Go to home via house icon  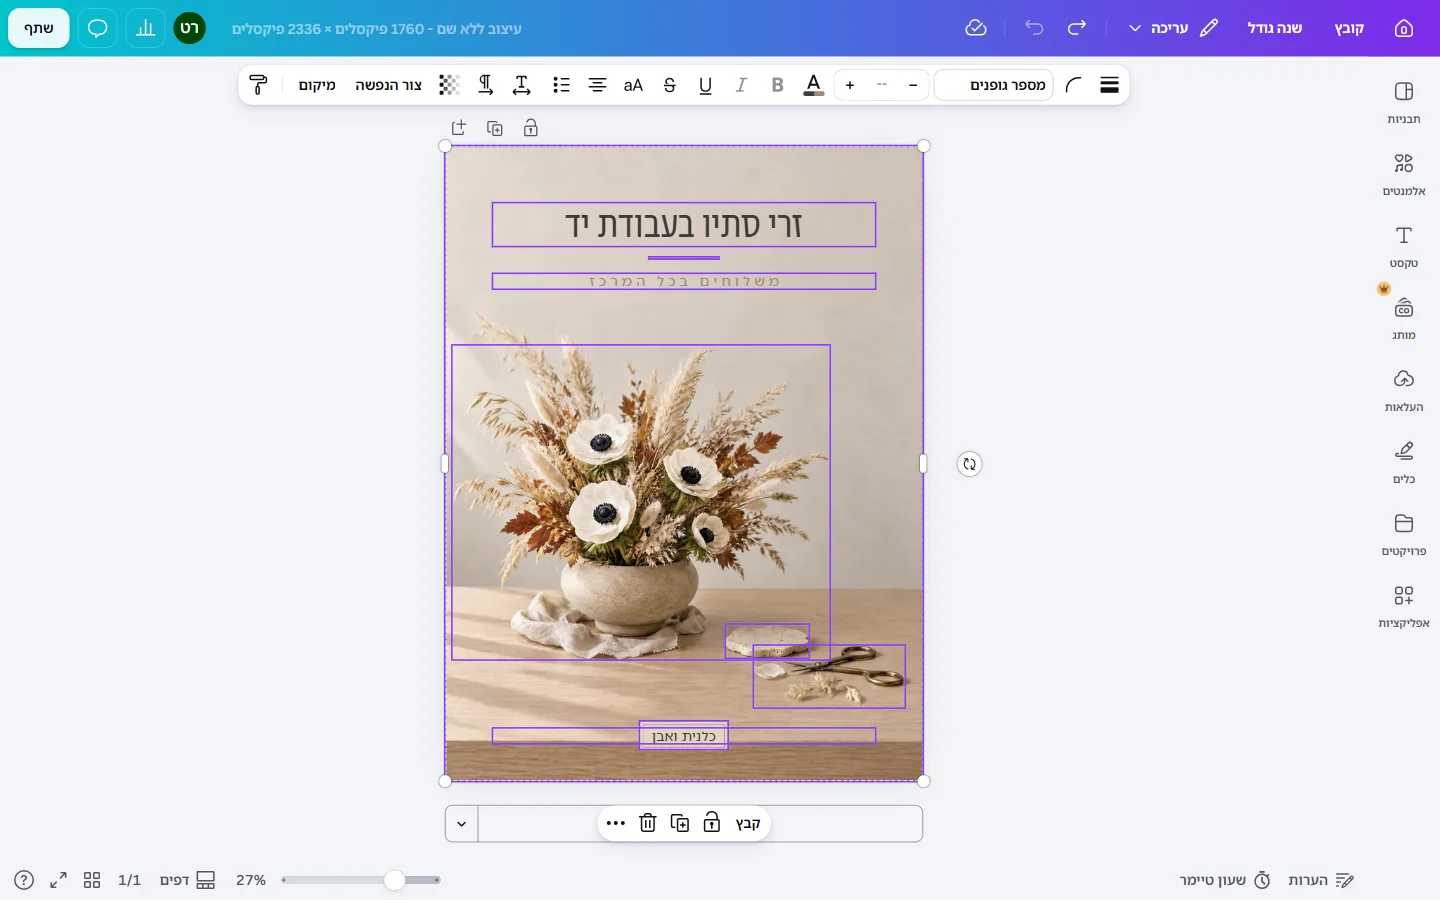tap(1404, 28)
